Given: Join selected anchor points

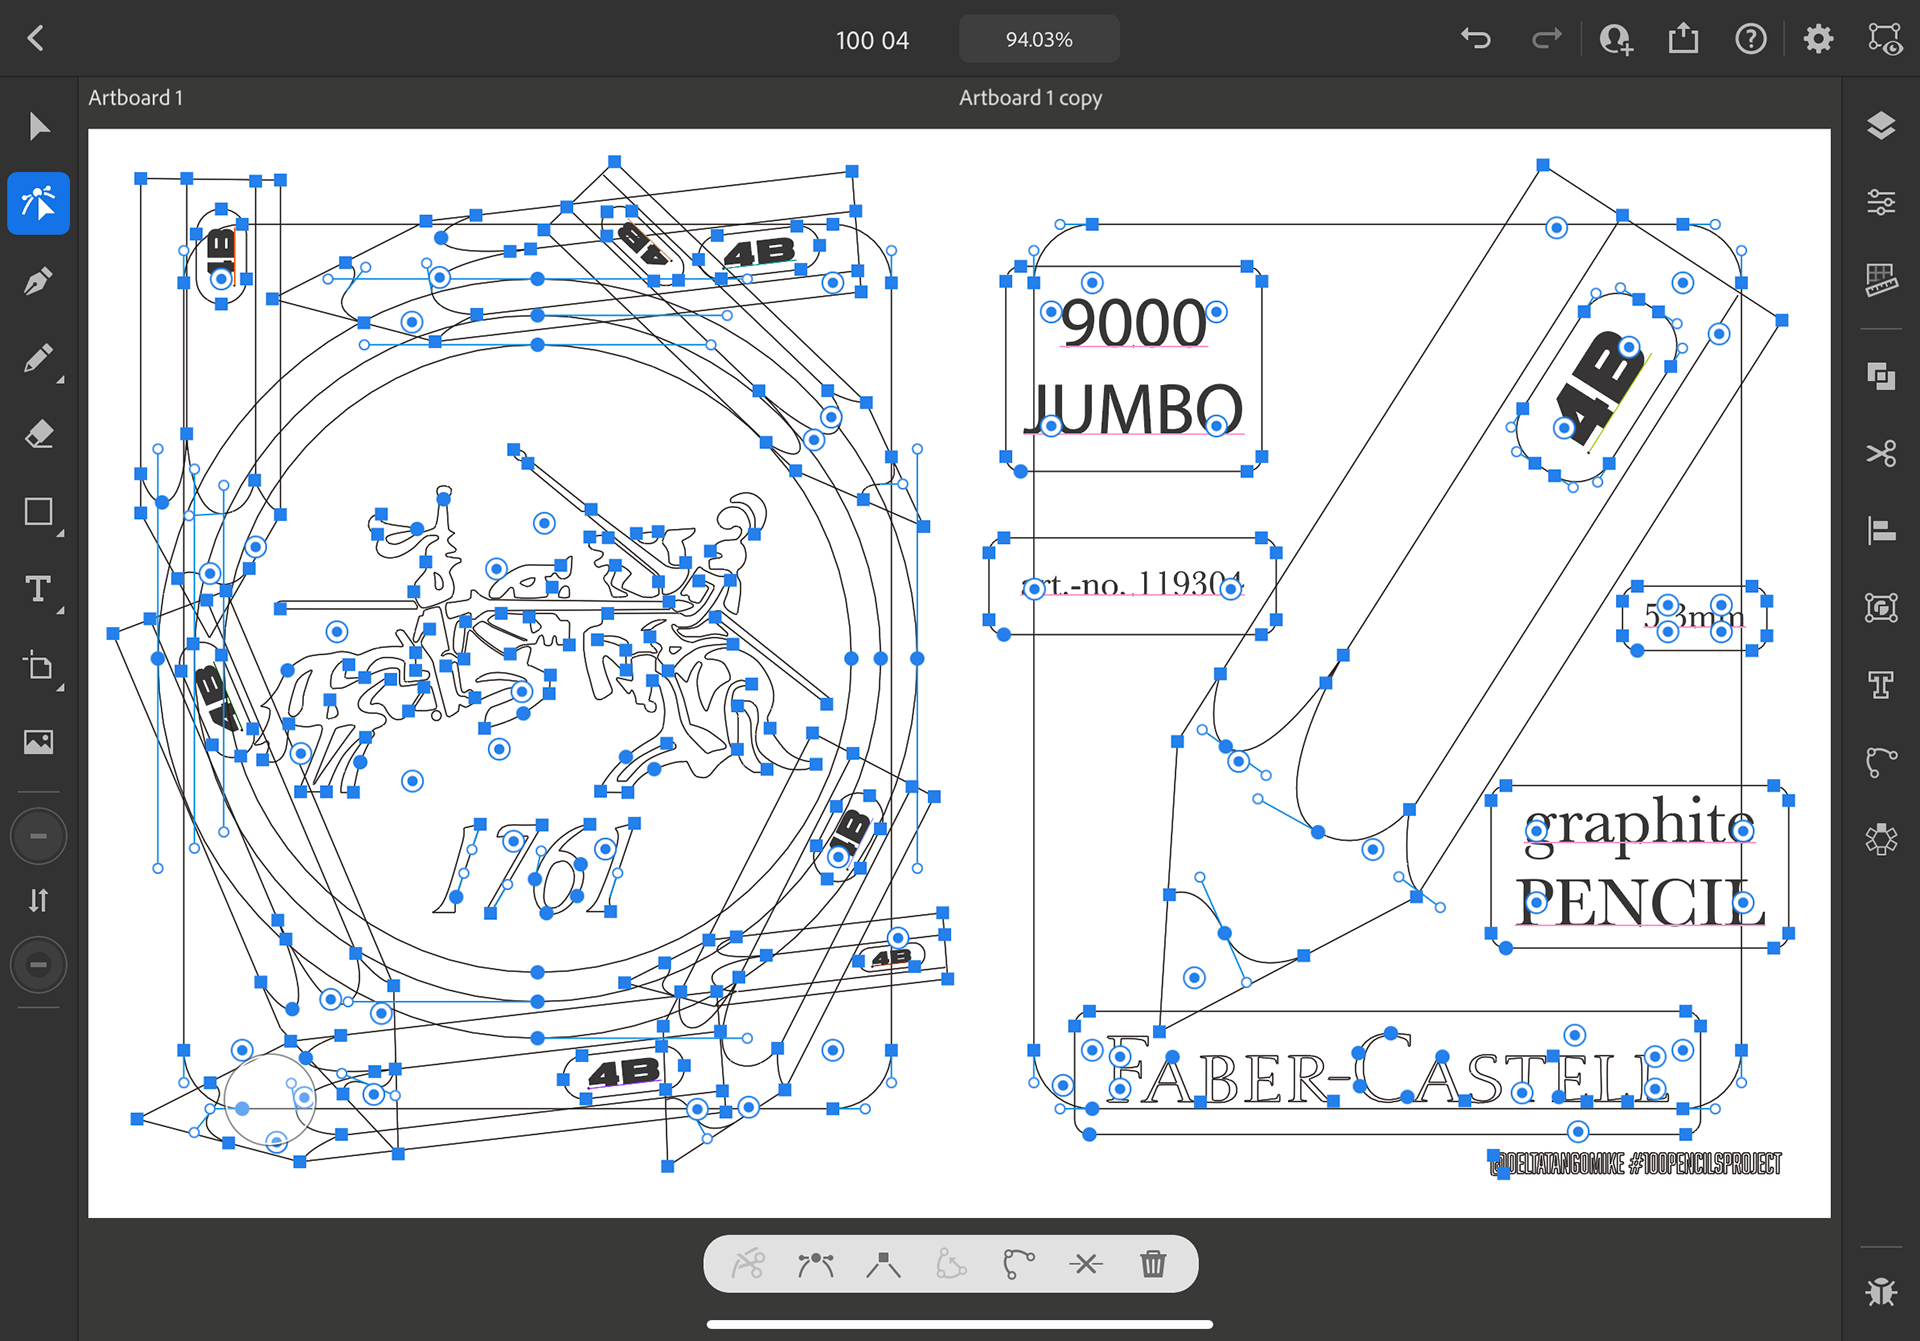Looking at the screenshot, I should [x=1086, y=1264].
